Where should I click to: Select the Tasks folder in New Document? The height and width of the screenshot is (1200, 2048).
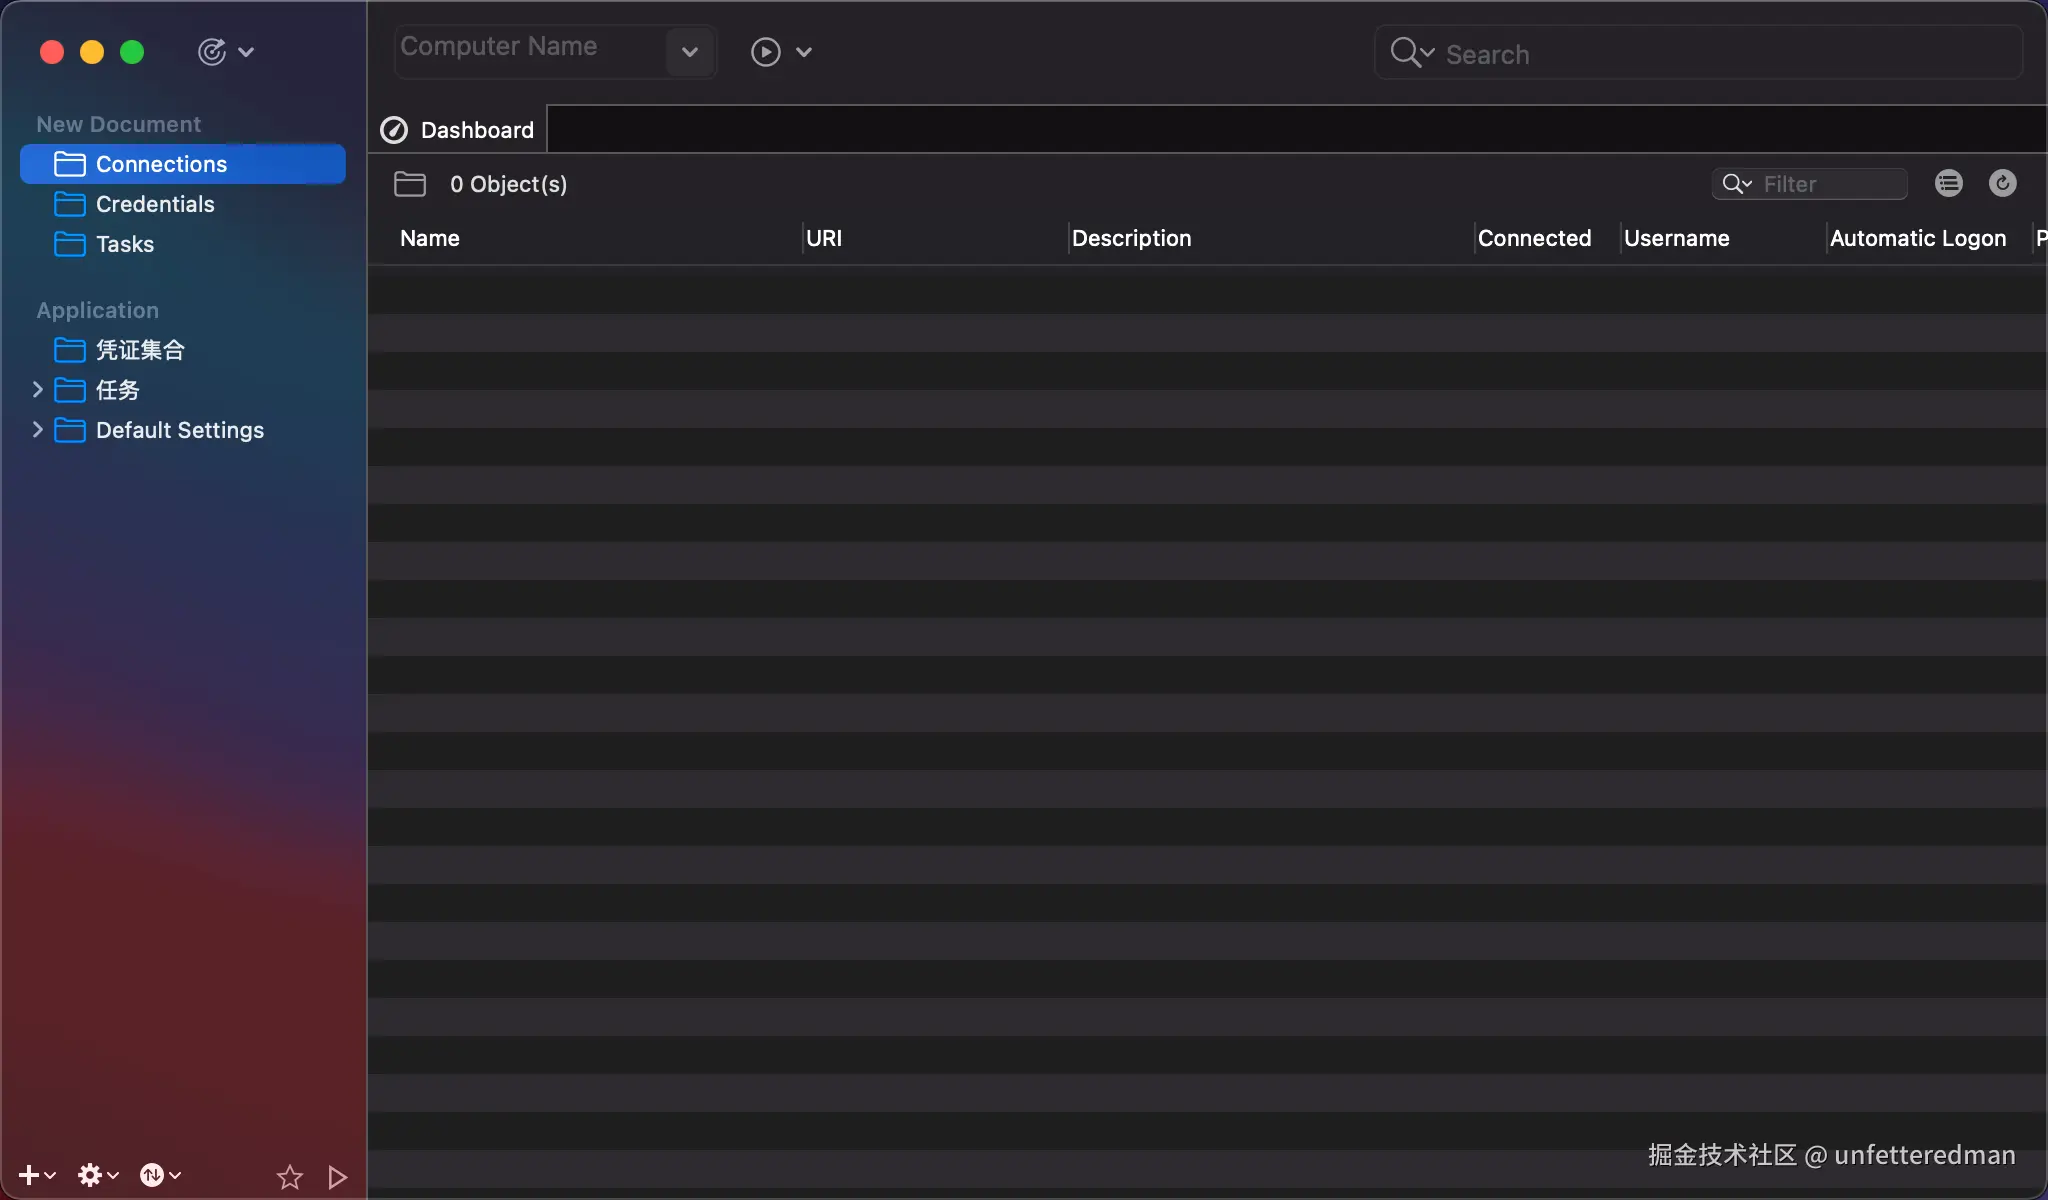point(125,244)
